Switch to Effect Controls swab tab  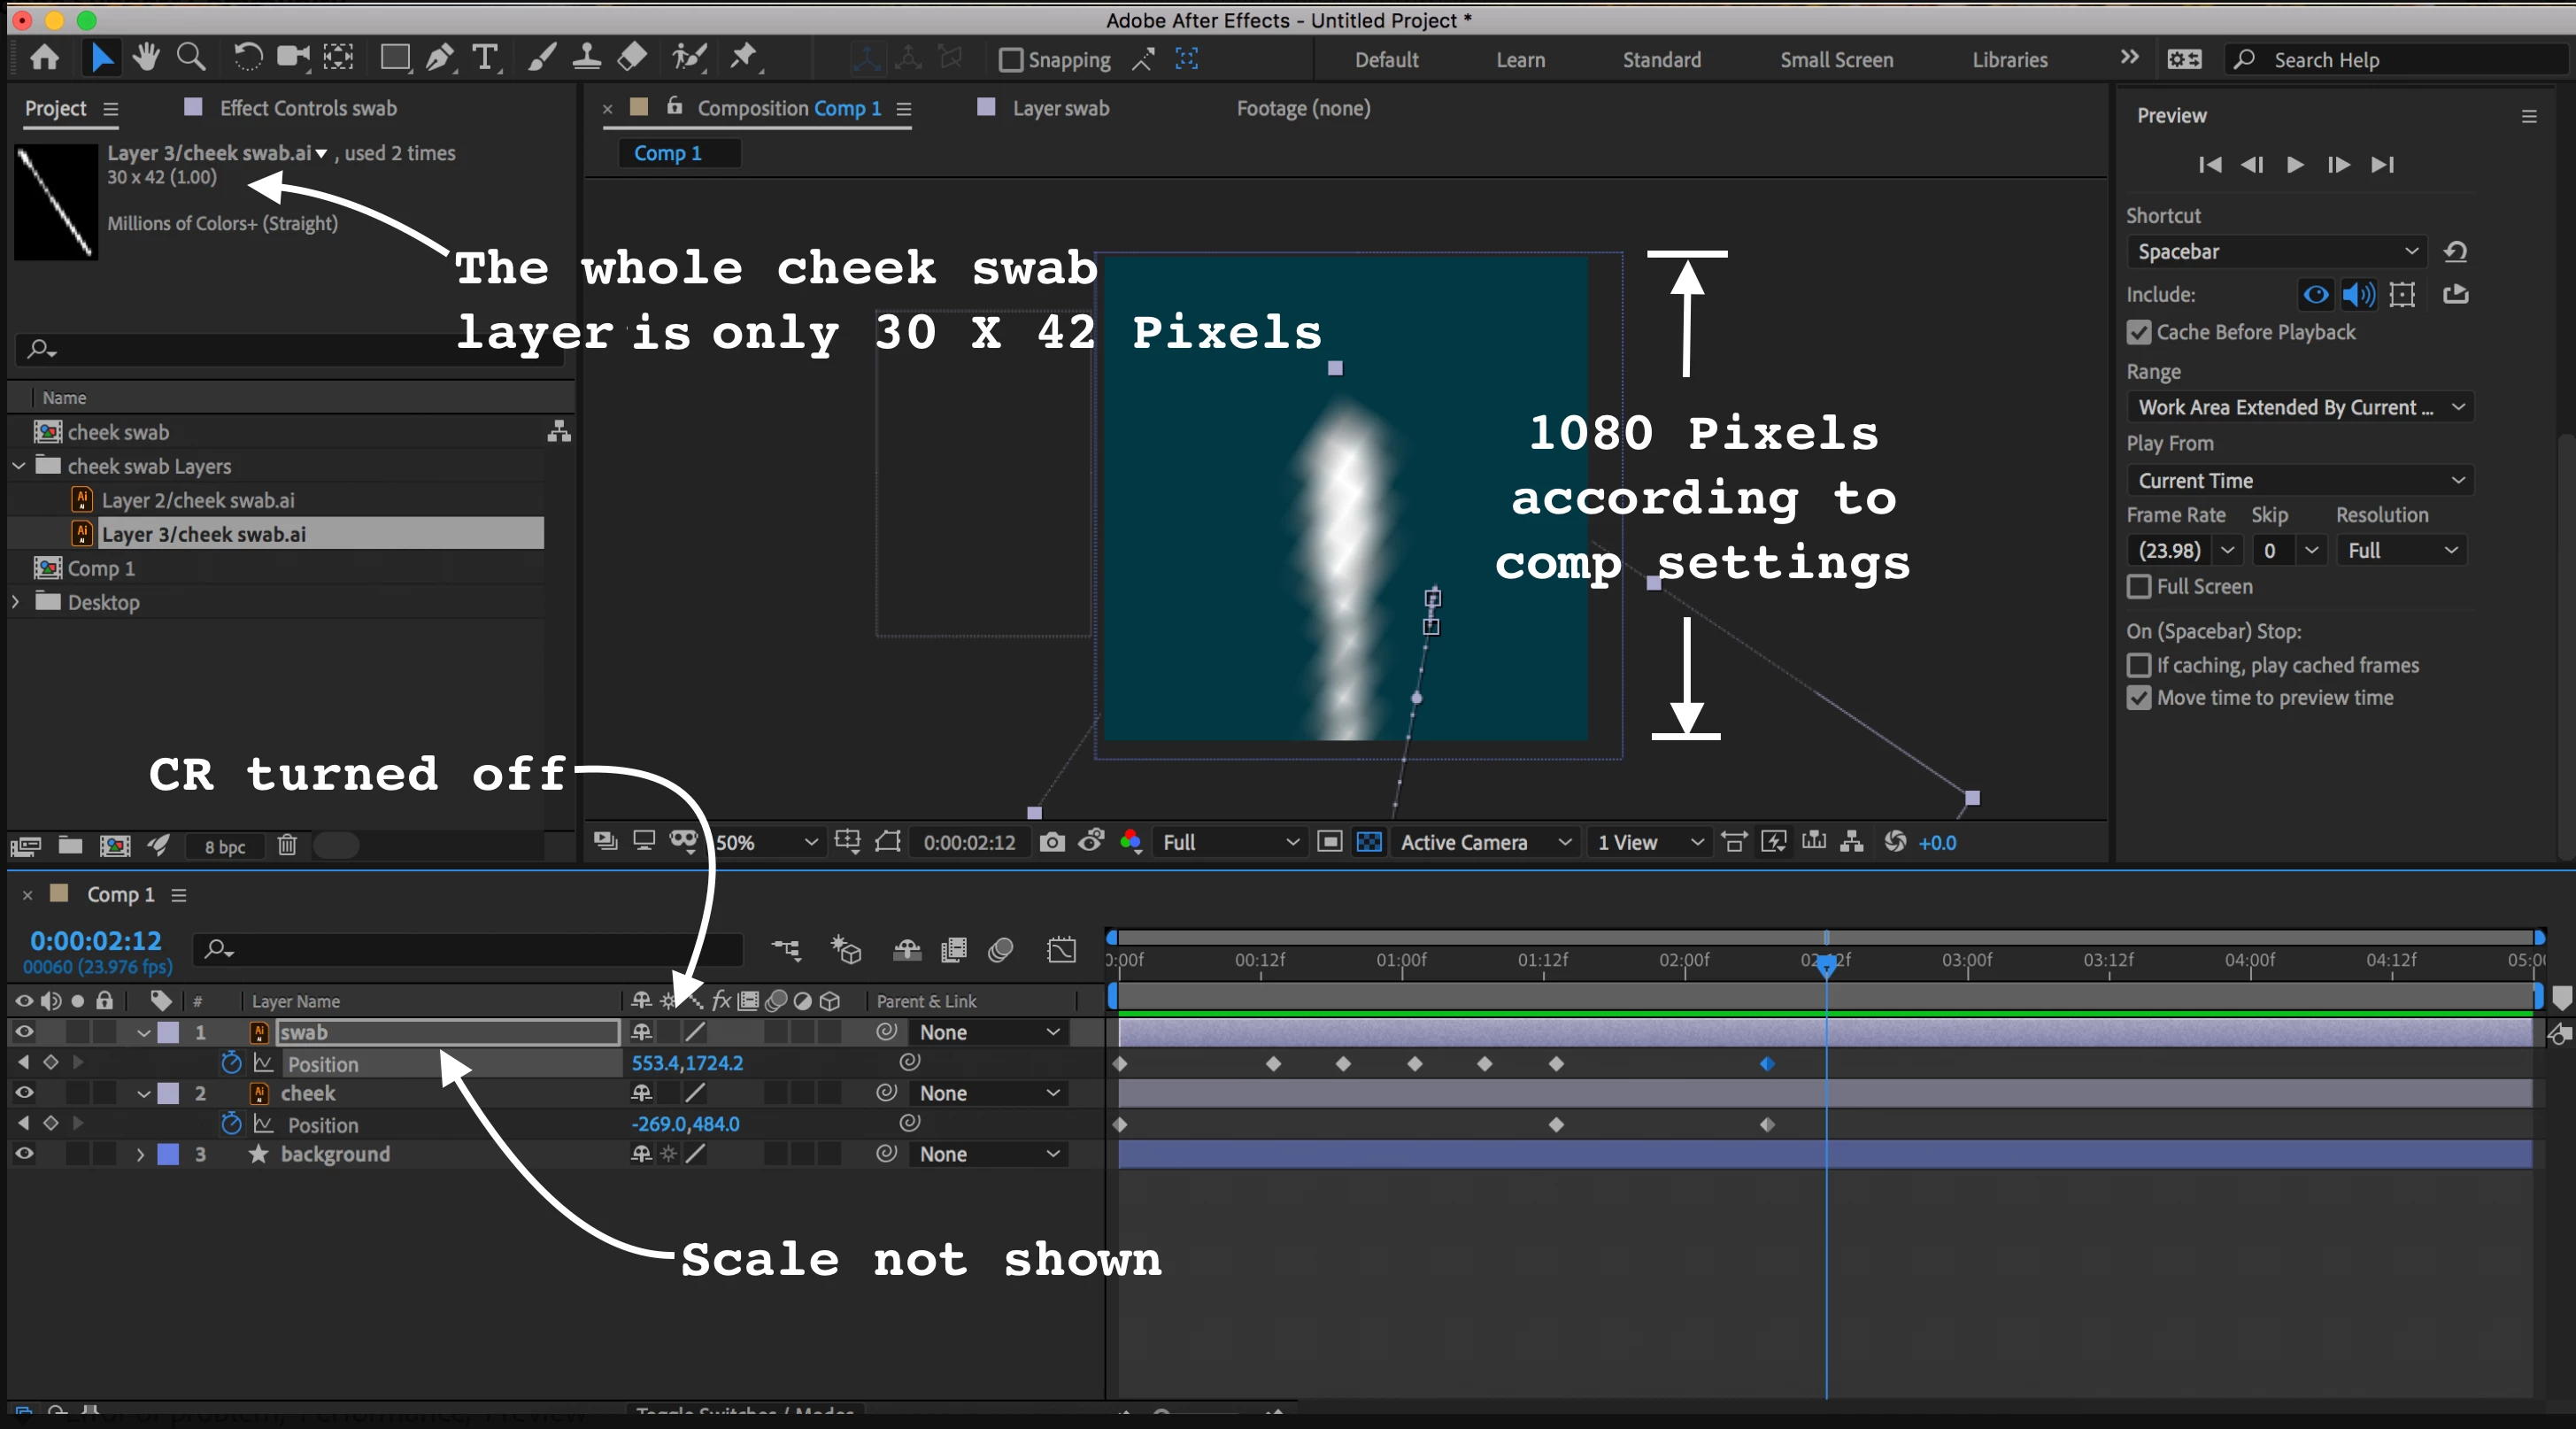click(307, 108)
